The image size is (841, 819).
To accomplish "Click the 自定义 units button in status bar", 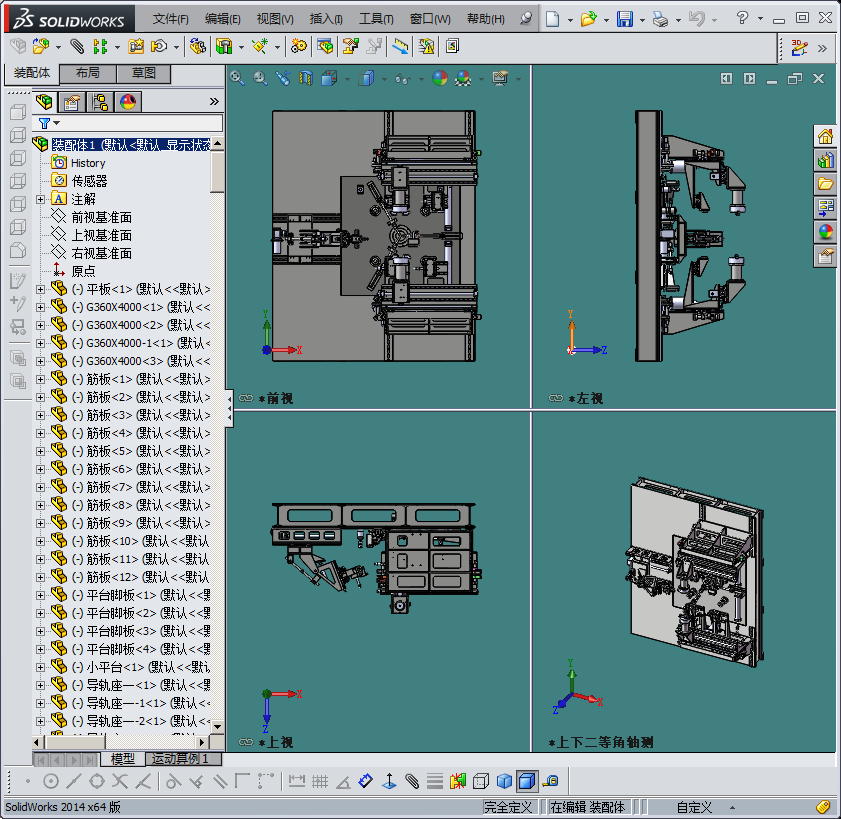I will 694,807.
